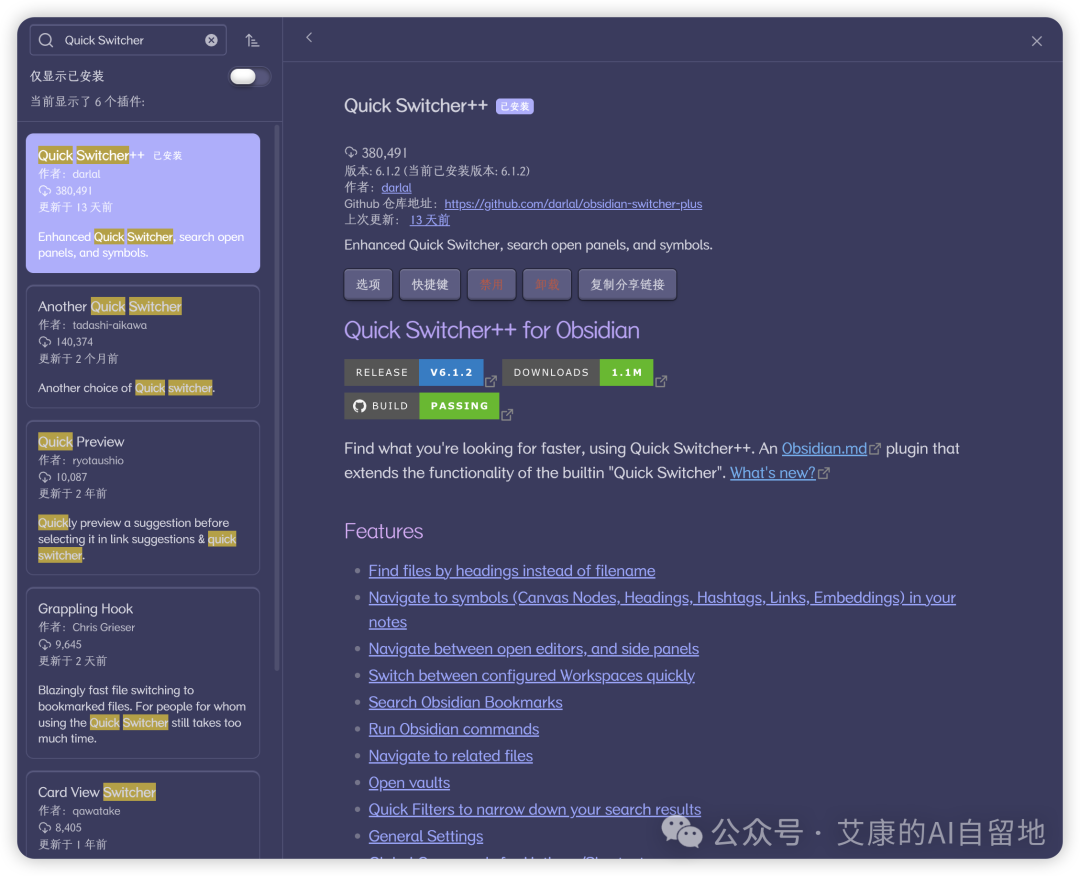Screen dimensions: 1080x876
Task: Click the 选项 options button
Action: coord(368,284)
